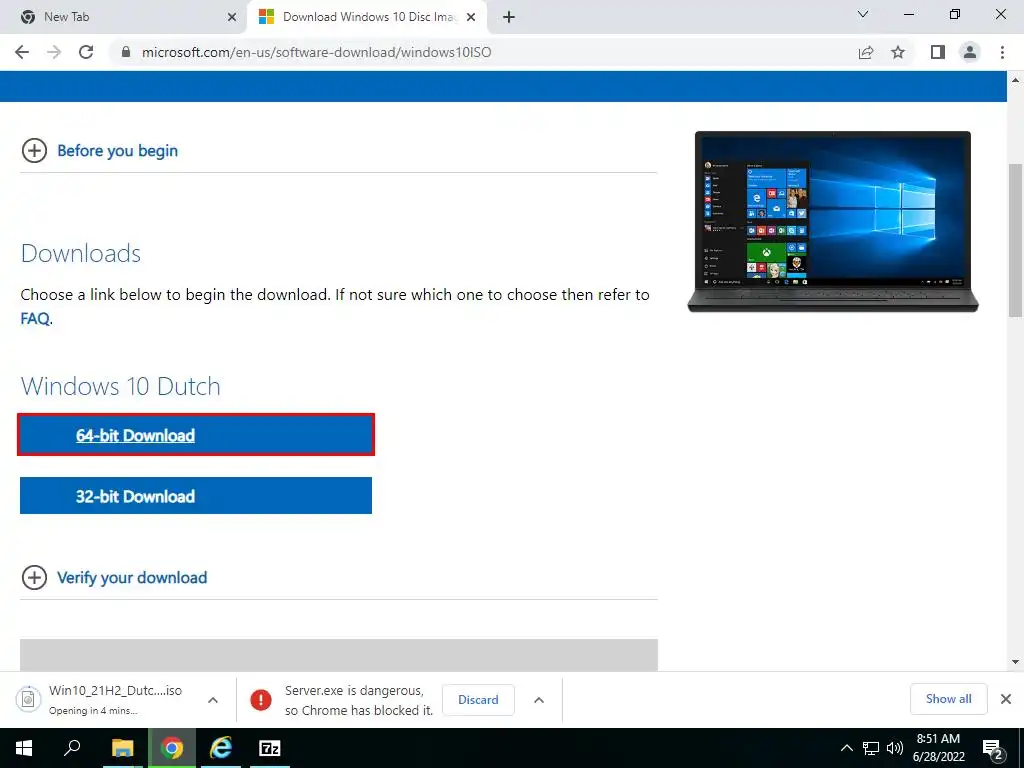Go back to the previous page

tap(22, 52)
